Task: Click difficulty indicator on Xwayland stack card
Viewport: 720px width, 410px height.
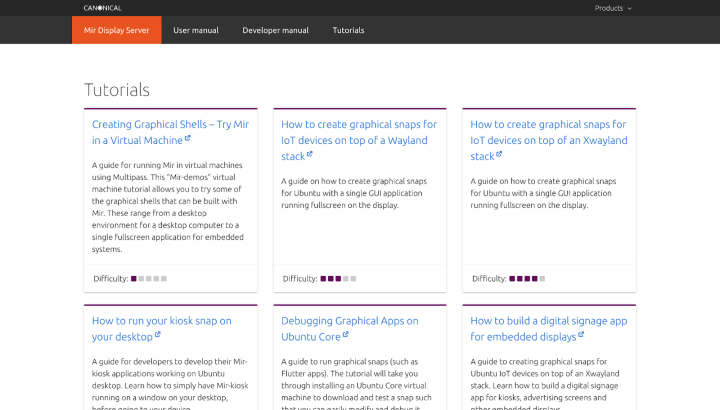Action: [527, 279]
